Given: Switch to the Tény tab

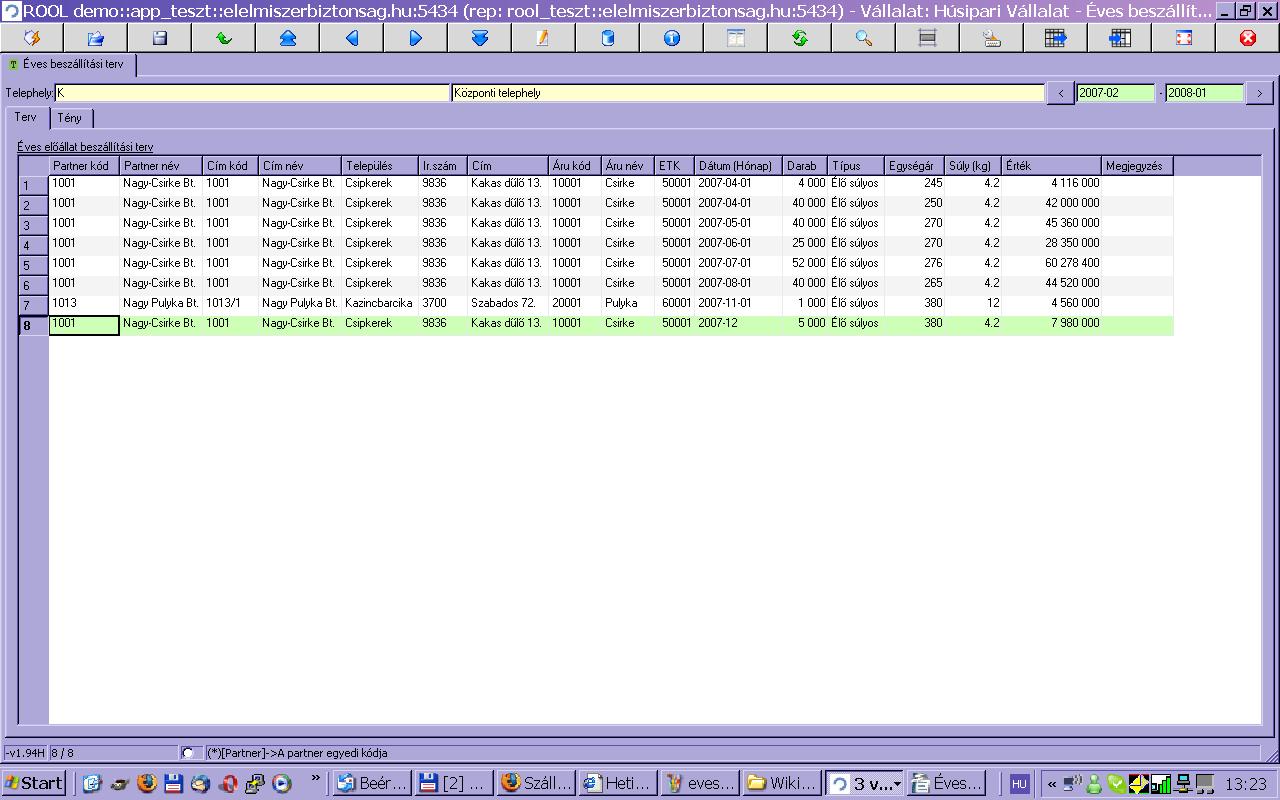Looking at the screenshot, I should tap(69, 118).
